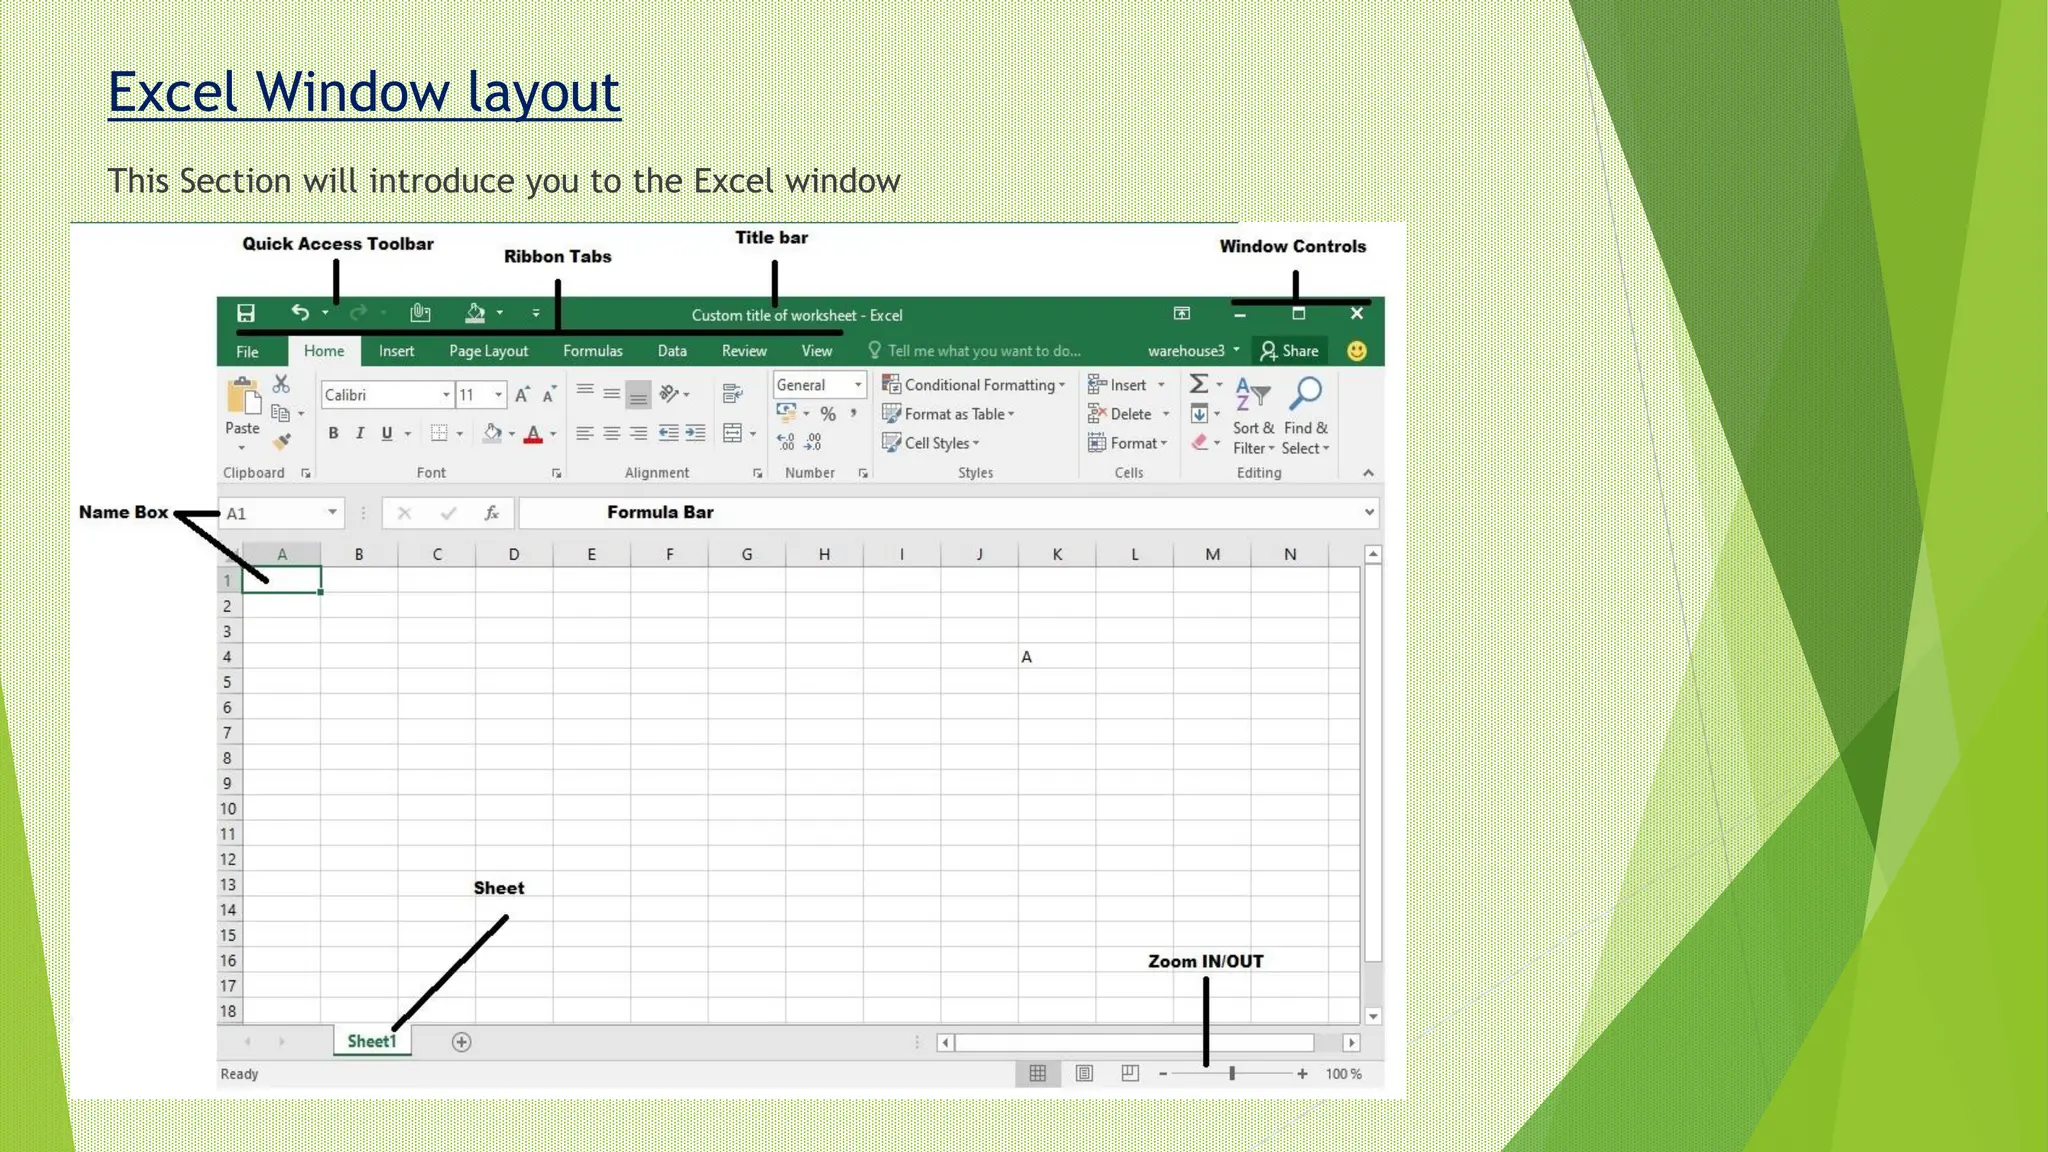The width and height of the screenshot is (2048, 1152).
Task: Click Decrease Indent icon
Action: tap(669, 433)
